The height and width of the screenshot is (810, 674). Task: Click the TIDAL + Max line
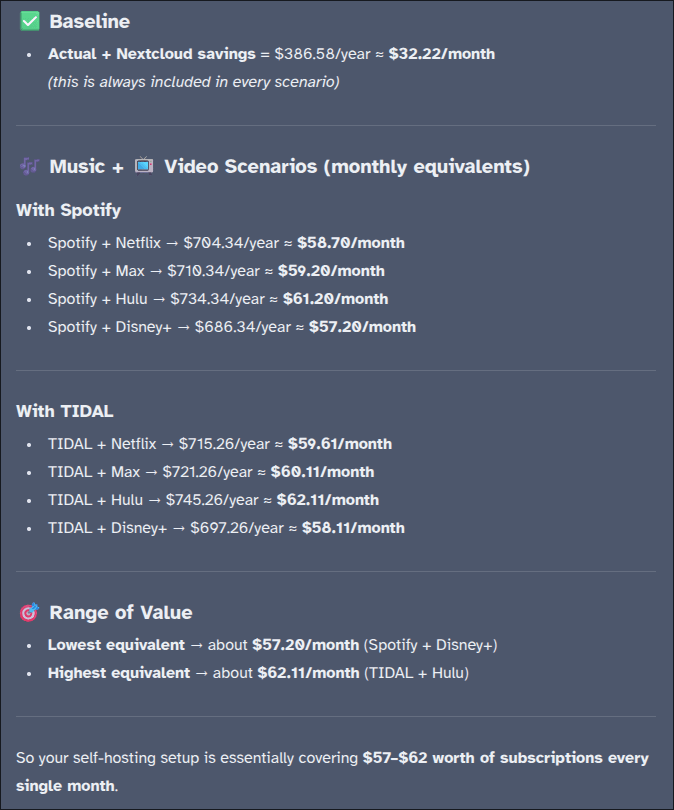pos(210,472)
